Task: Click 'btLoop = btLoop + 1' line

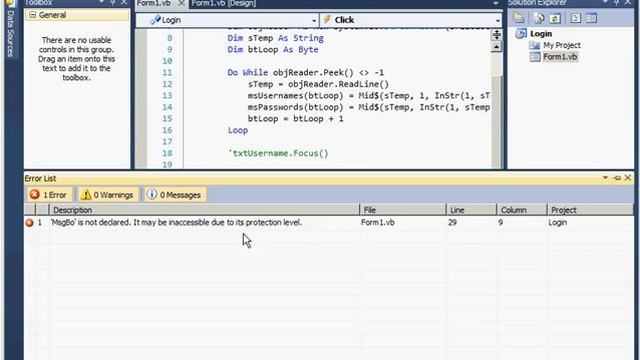Action: 296,119
